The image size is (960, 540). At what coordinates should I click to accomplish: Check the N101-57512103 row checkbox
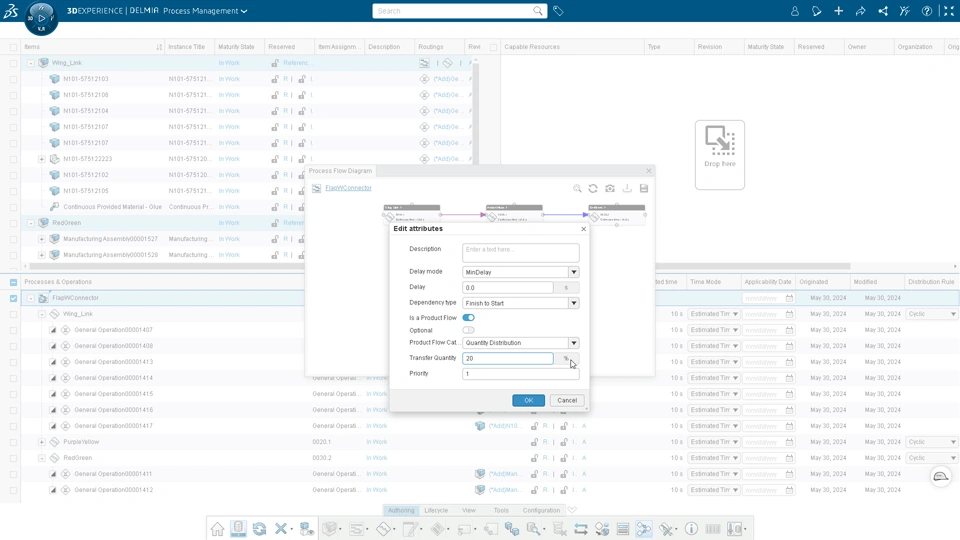click(13, 79)
